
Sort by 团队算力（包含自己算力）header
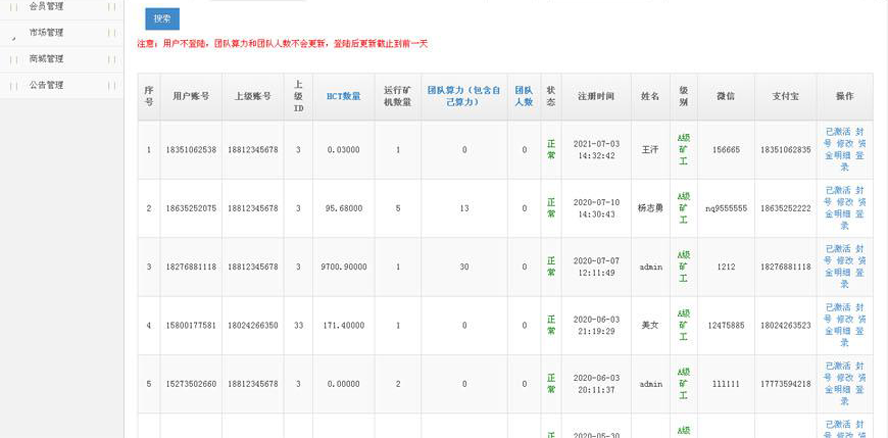464,96
